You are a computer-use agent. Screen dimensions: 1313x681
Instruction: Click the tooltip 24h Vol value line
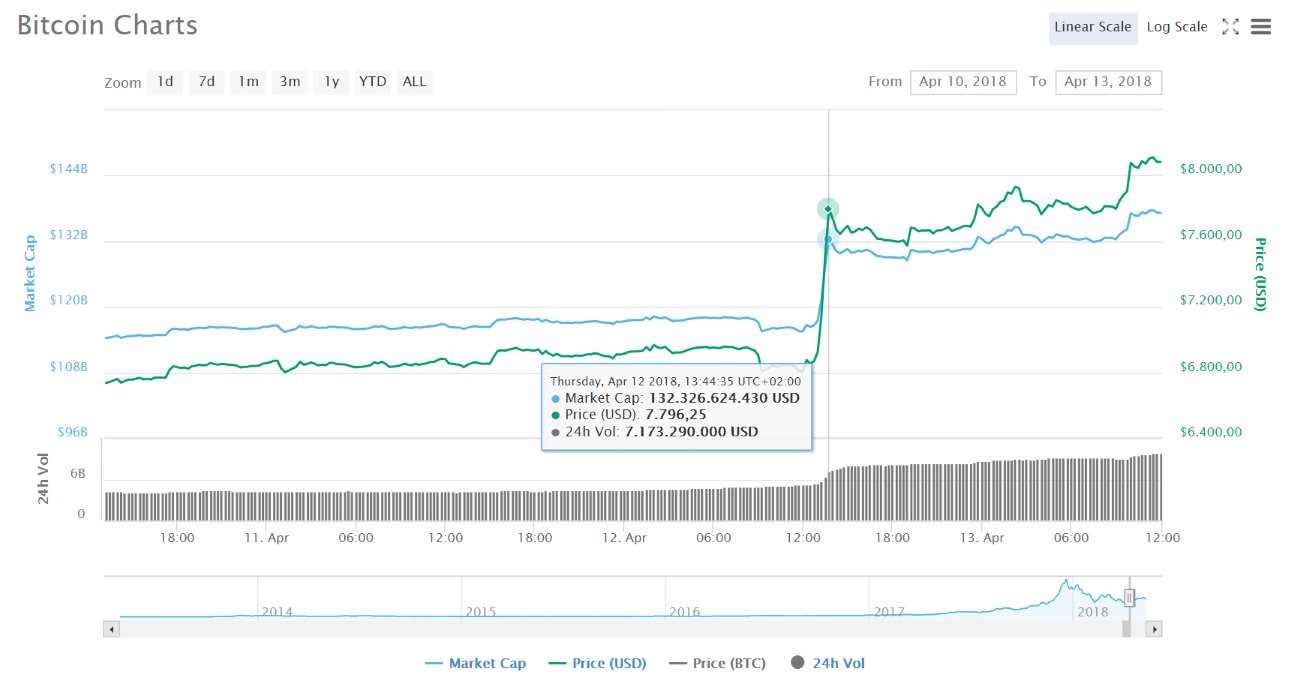coord(654,432)
